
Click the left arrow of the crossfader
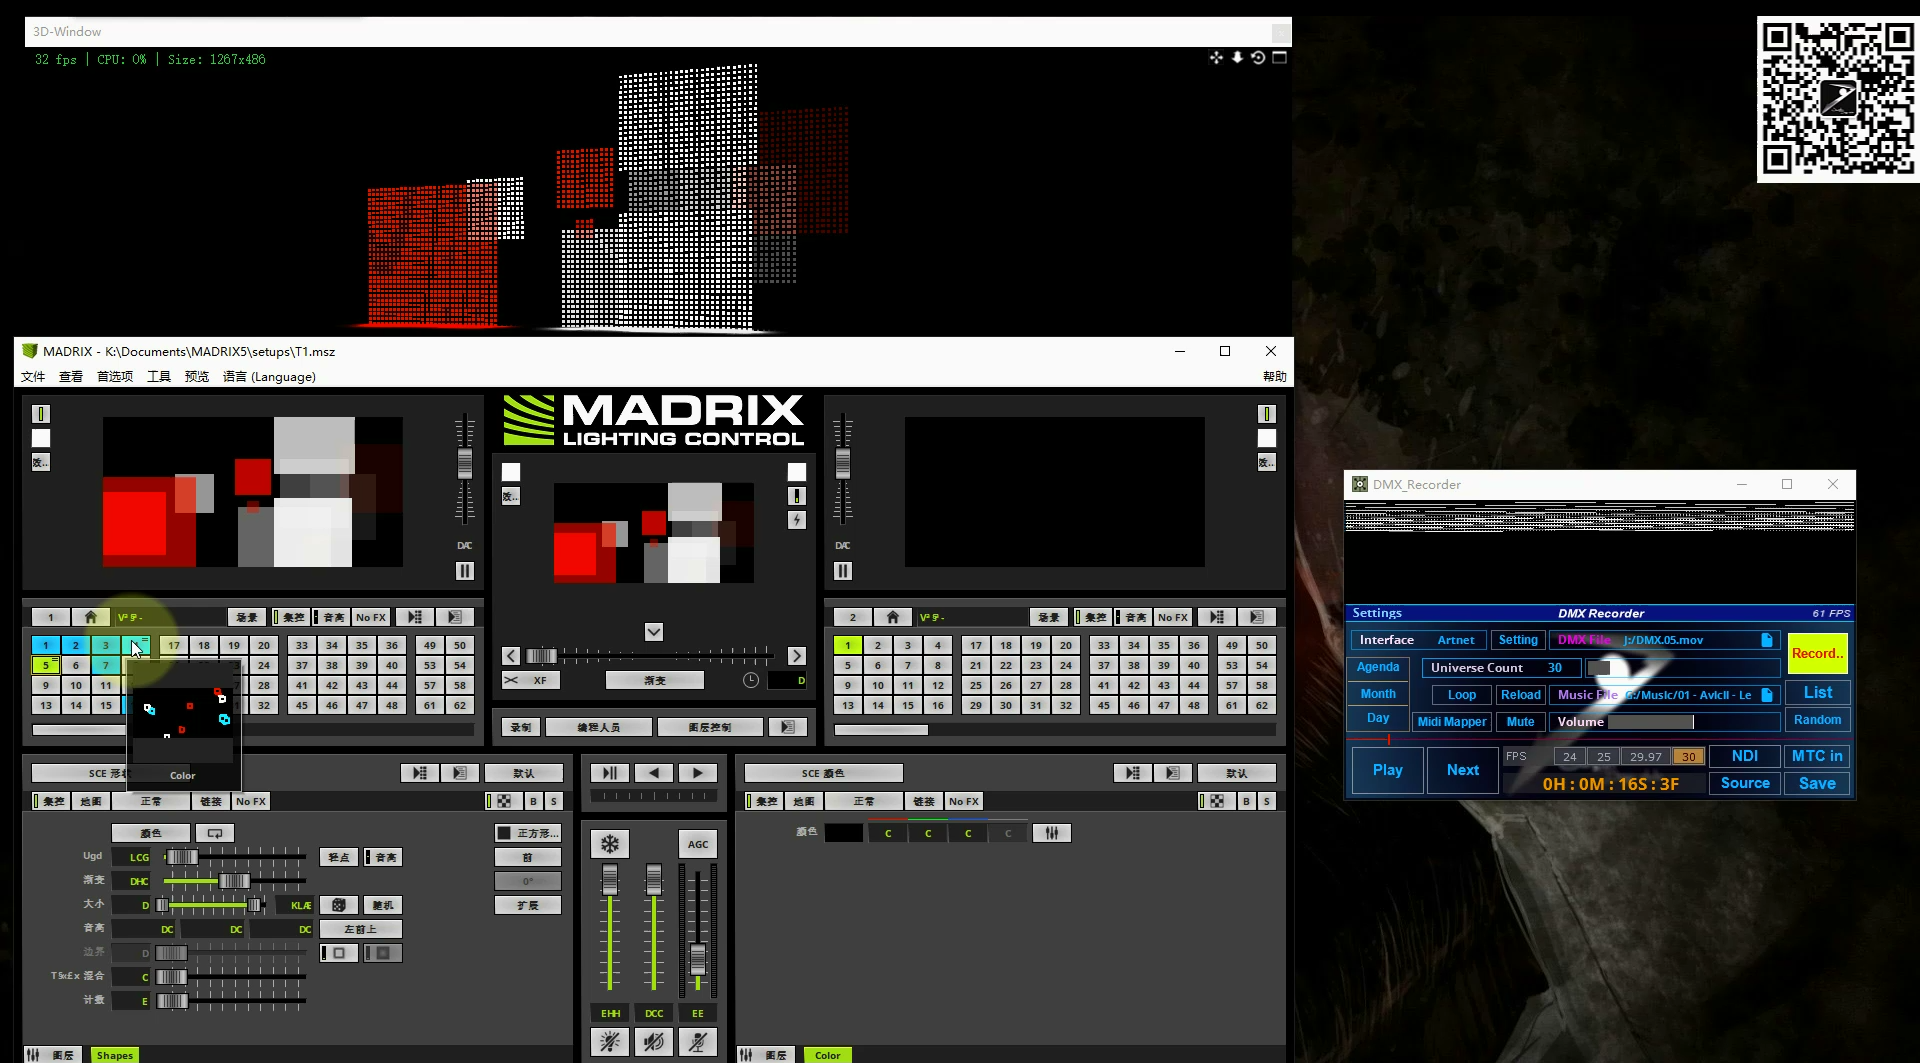[511, 656]
